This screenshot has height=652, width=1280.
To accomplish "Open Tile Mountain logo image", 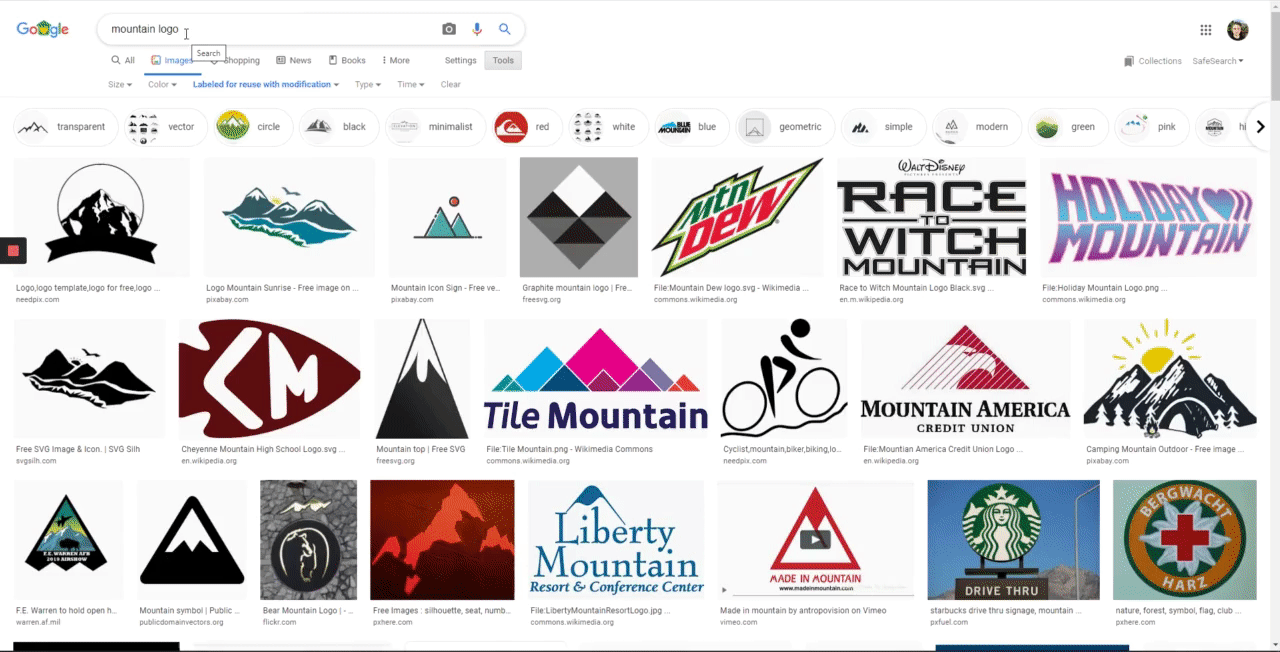I will point(595,379).
